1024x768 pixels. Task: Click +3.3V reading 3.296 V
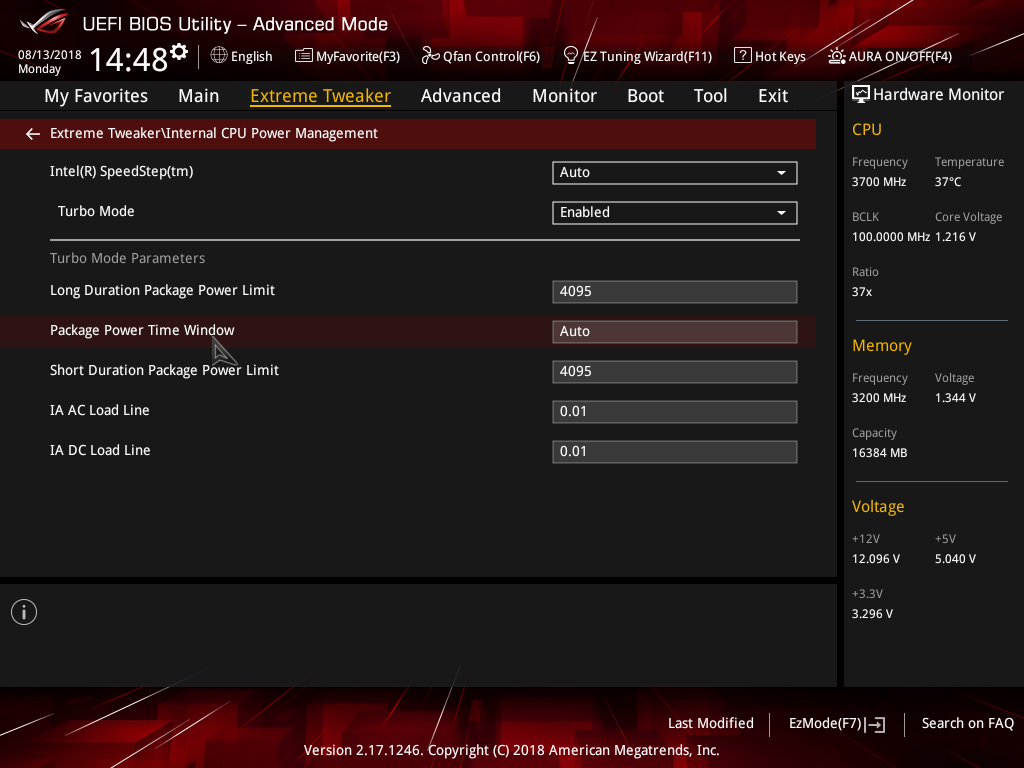[872, 614]
